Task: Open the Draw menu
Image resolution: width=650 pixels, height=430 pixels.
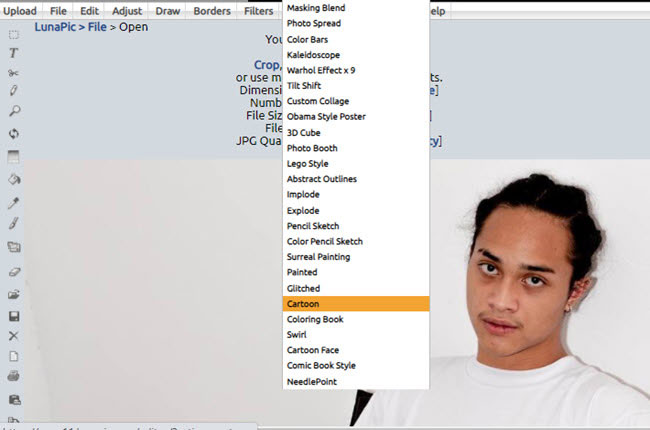Action: (168, 11)
